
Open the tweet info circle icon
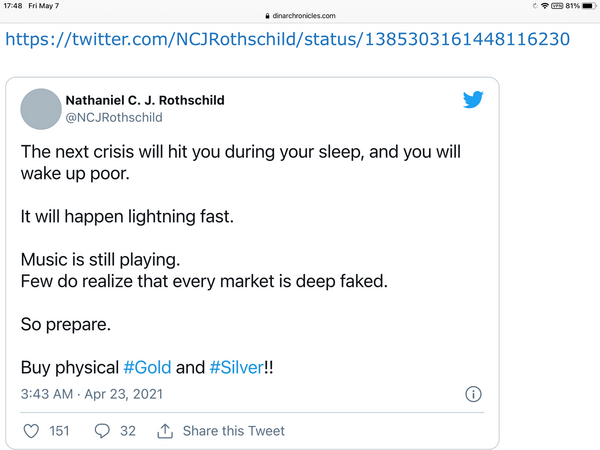pos(474,394)
